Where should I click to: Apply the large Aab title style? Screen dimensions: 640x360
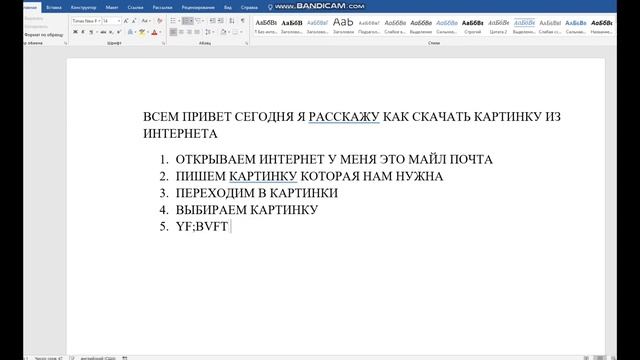click(x=343, y=25)
